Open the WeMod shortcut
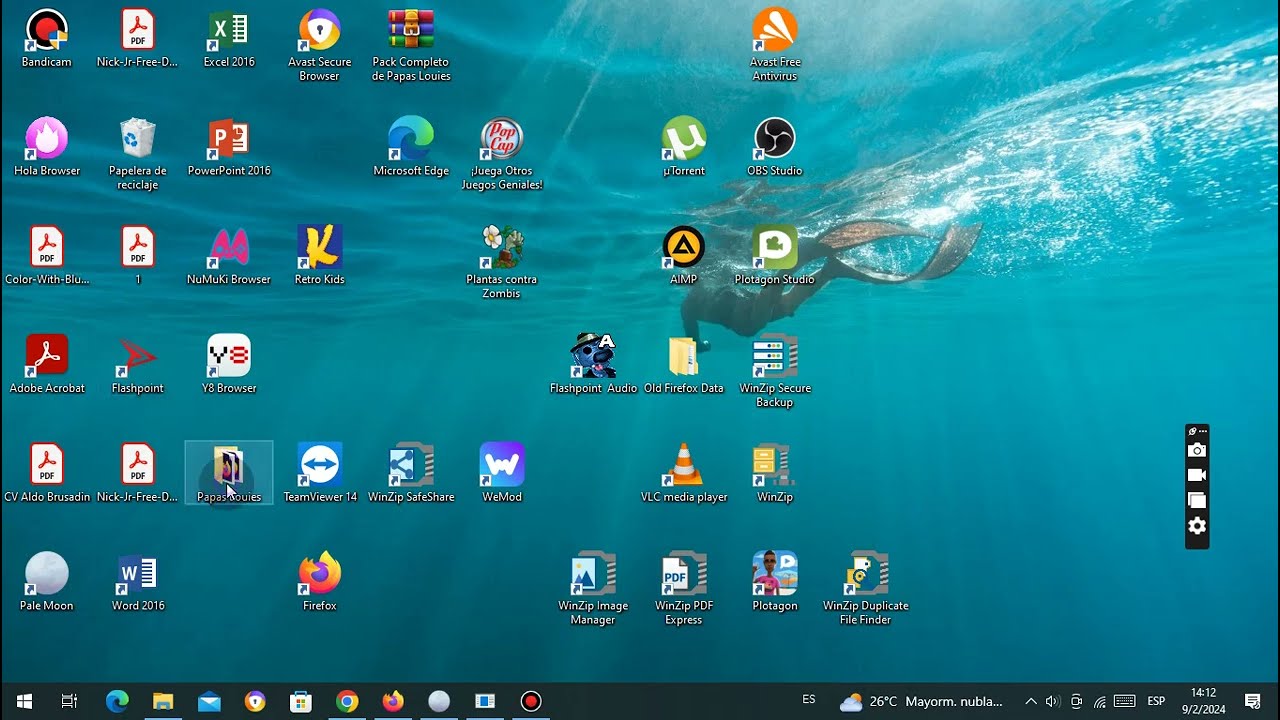Viewport: 1280px width, 720px height. click(502, 475)
